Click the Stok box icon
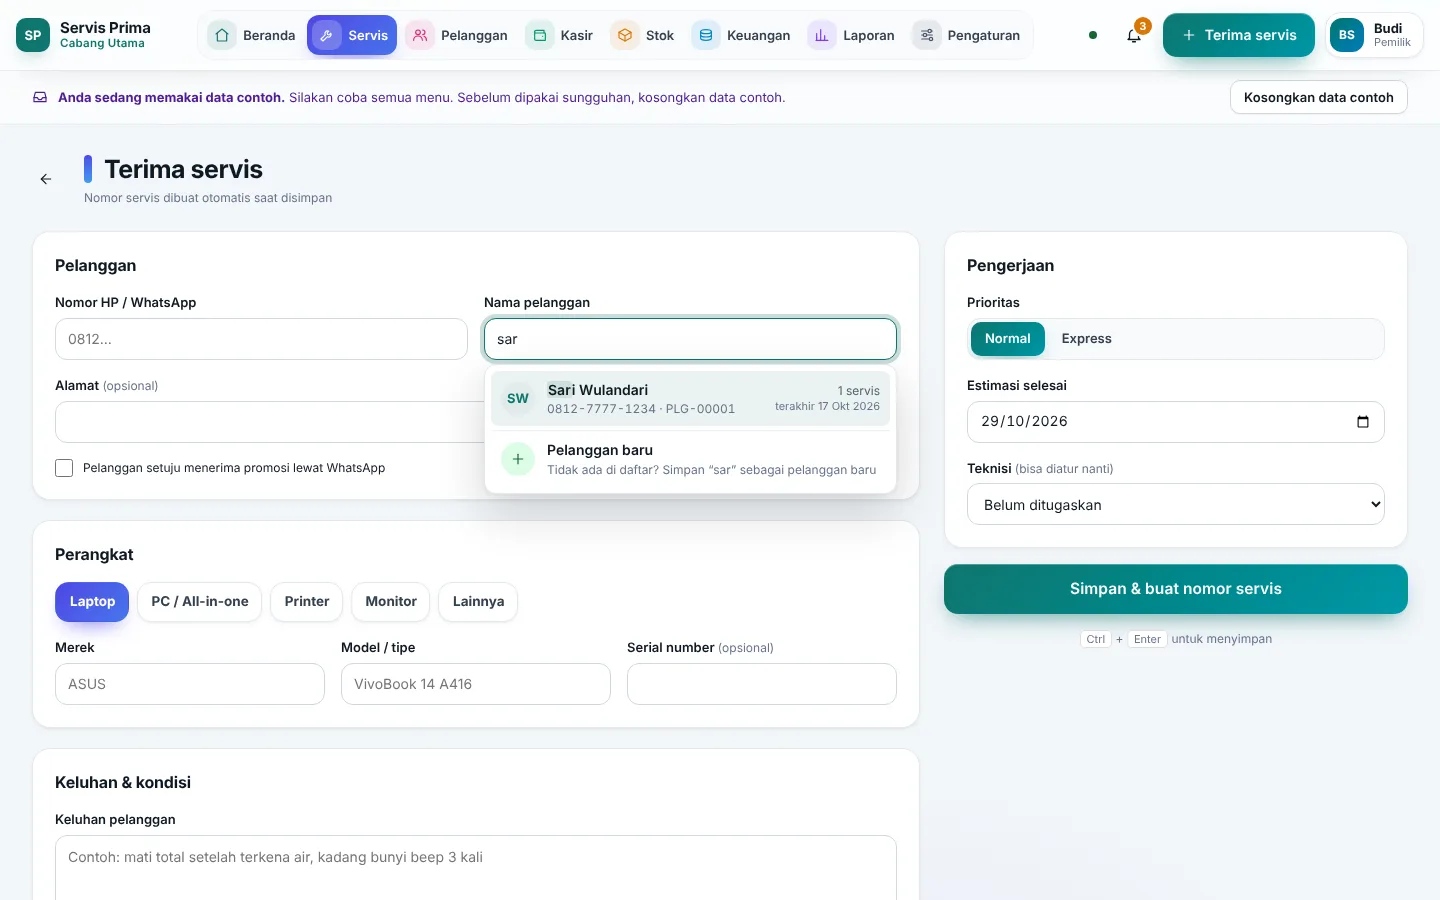Image resolution: width=1440 pixels, height=900 pixels. click(625, 35)
